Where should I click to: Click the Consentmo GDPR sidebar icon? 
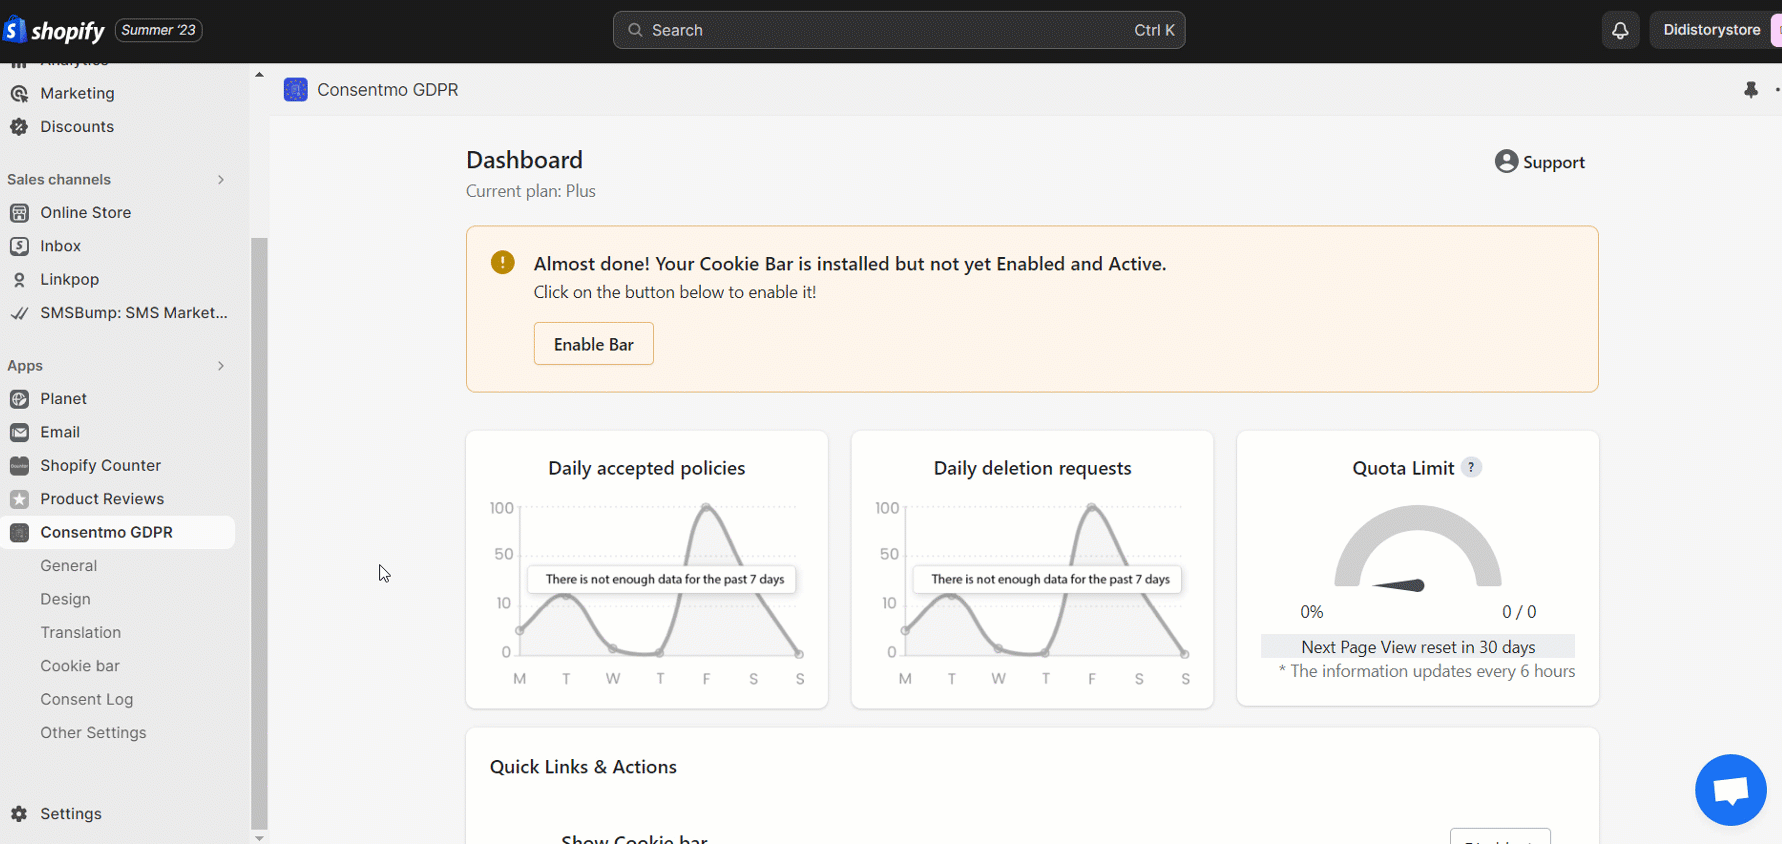click(19, 532)
